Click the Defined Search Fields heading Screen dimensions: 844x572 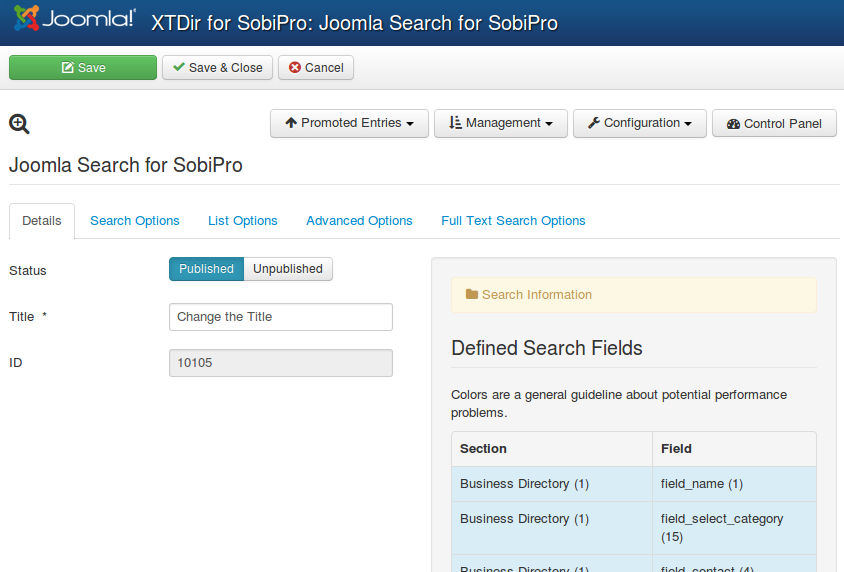point(546,348)
